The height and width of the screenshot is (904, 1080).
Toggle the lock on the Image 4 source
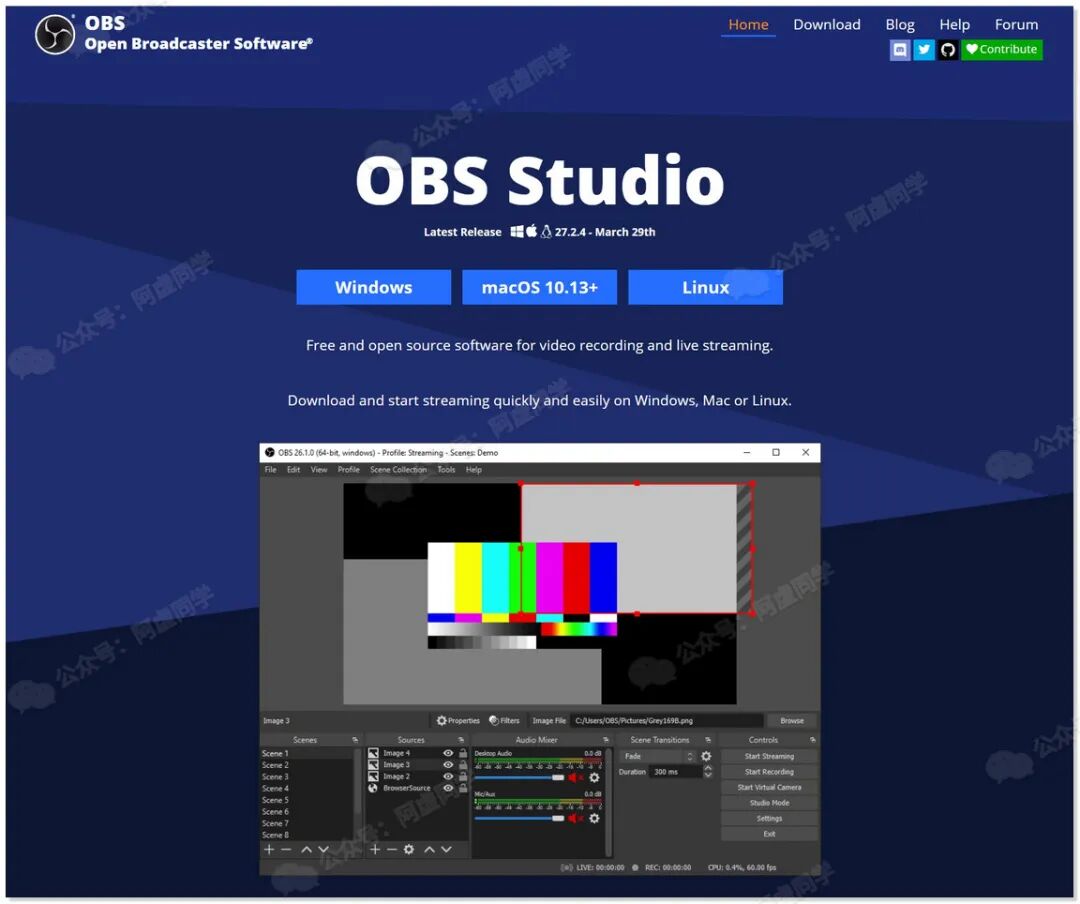click(x=463, y=754)
